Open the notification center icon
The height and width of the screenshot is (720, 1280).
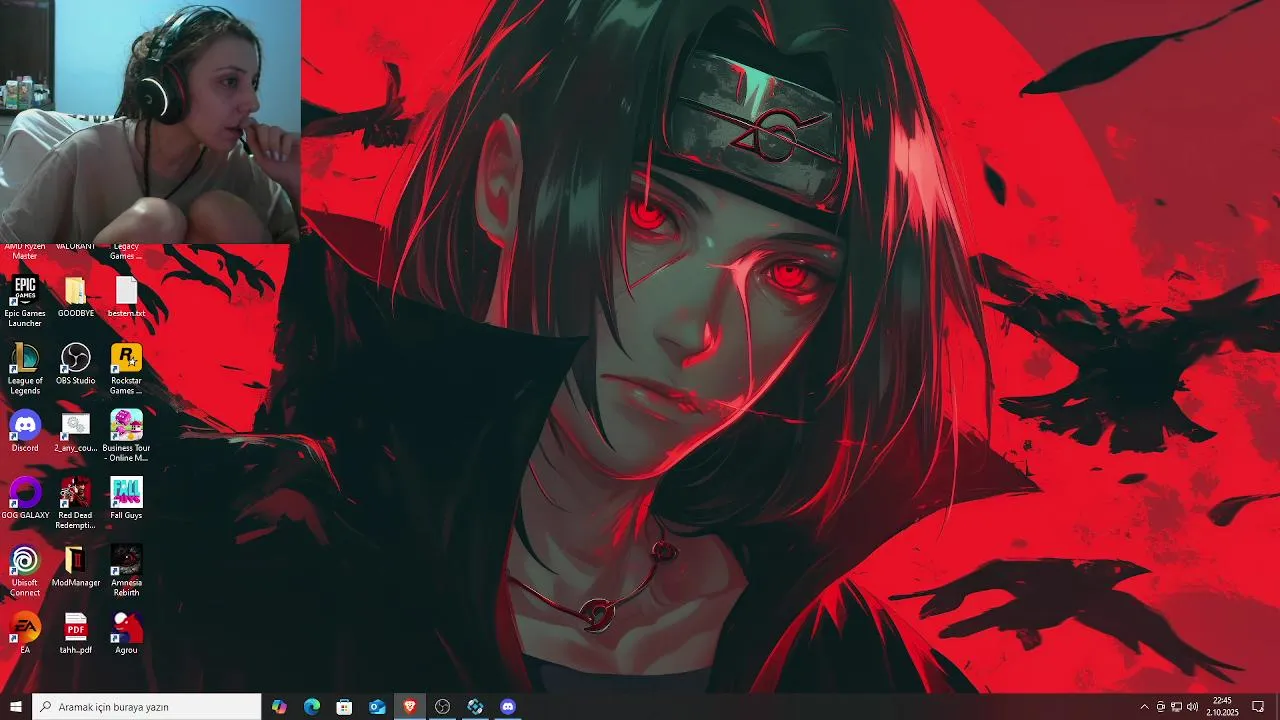[1258, 707]
